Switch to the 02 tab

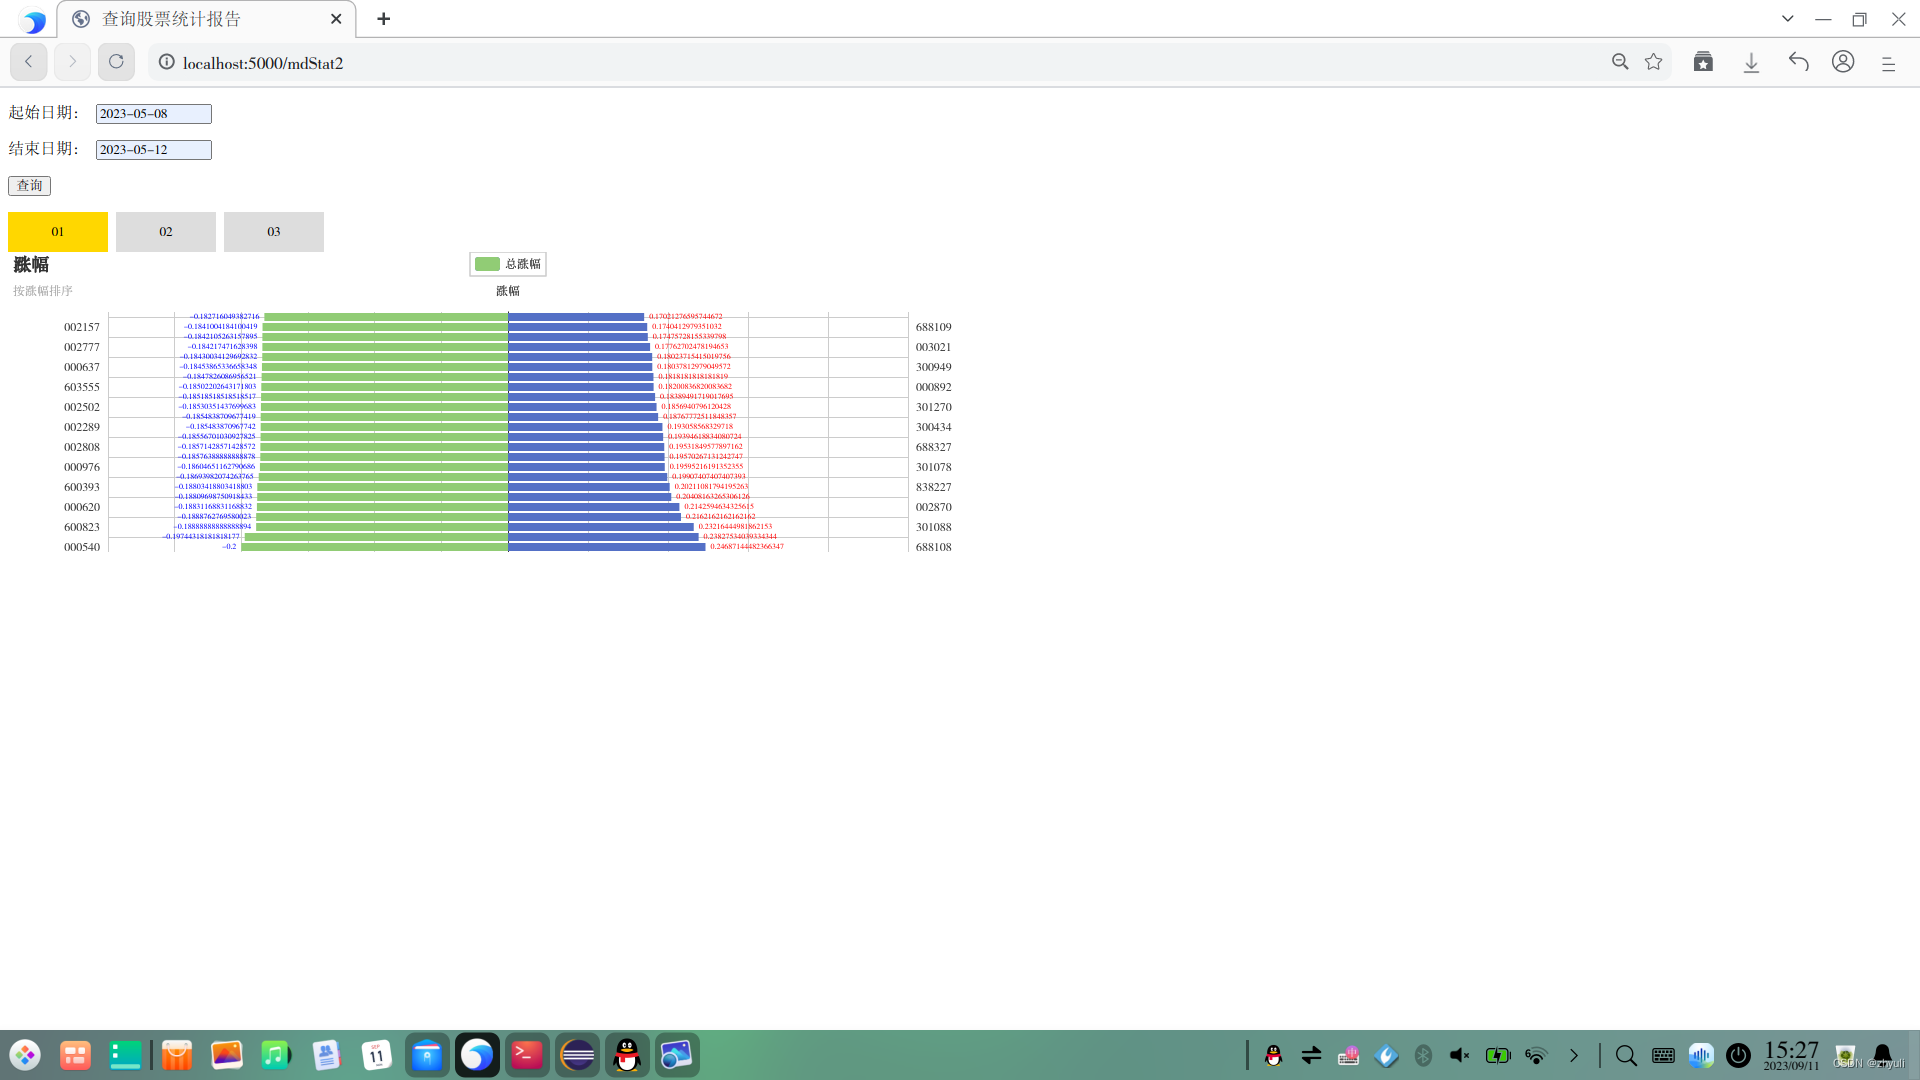(x=166, y=232)
